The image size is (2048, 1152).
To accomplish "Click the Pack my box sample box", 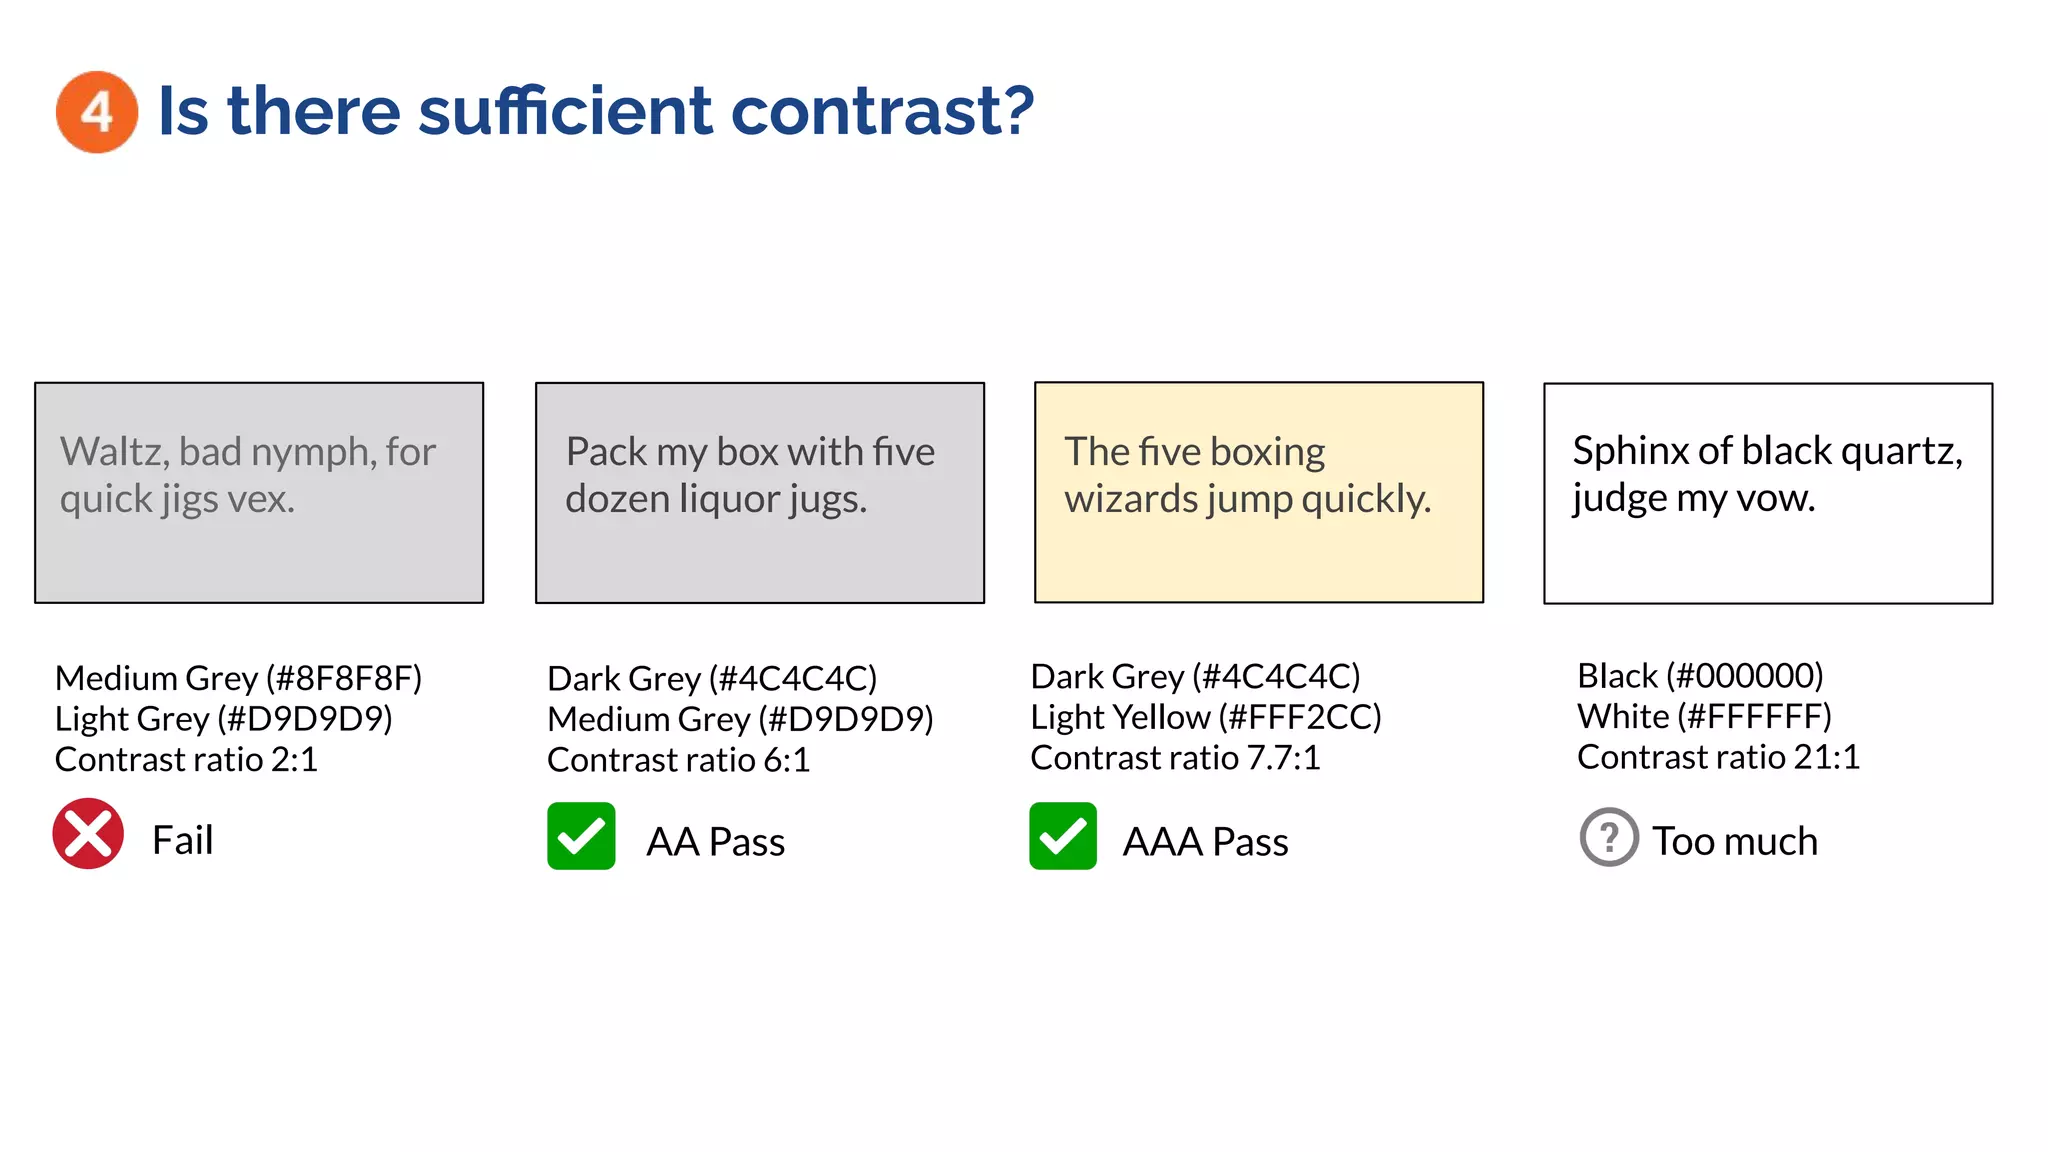I will coord(759,492).
